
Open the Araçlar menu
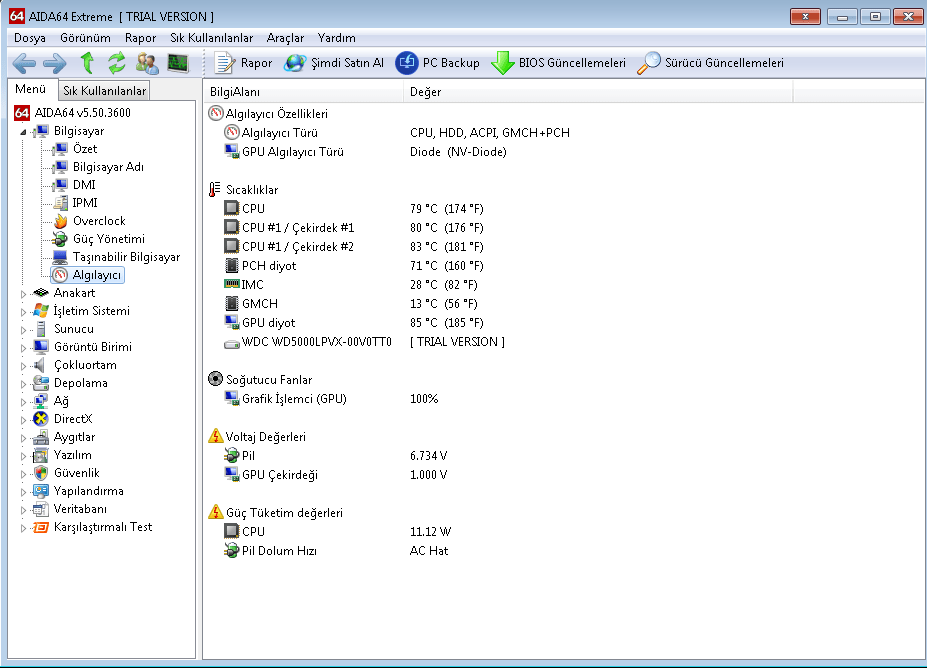(285, 38)
